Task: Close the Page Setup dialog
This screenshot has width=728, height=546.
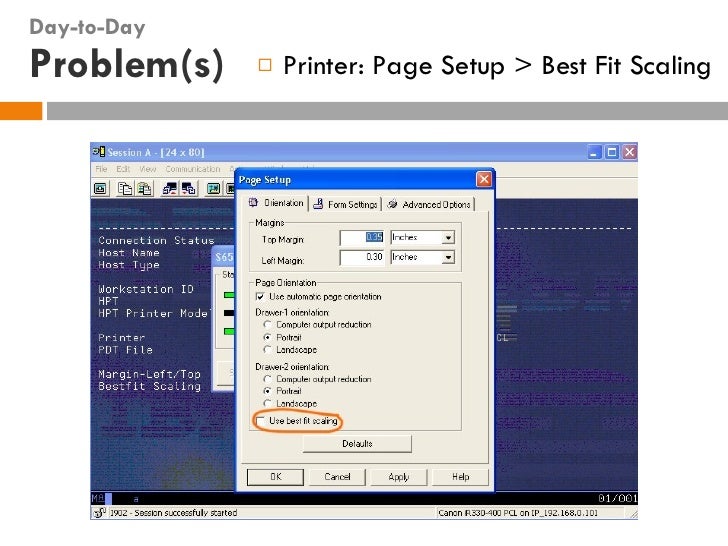Action: click(484, 179)
